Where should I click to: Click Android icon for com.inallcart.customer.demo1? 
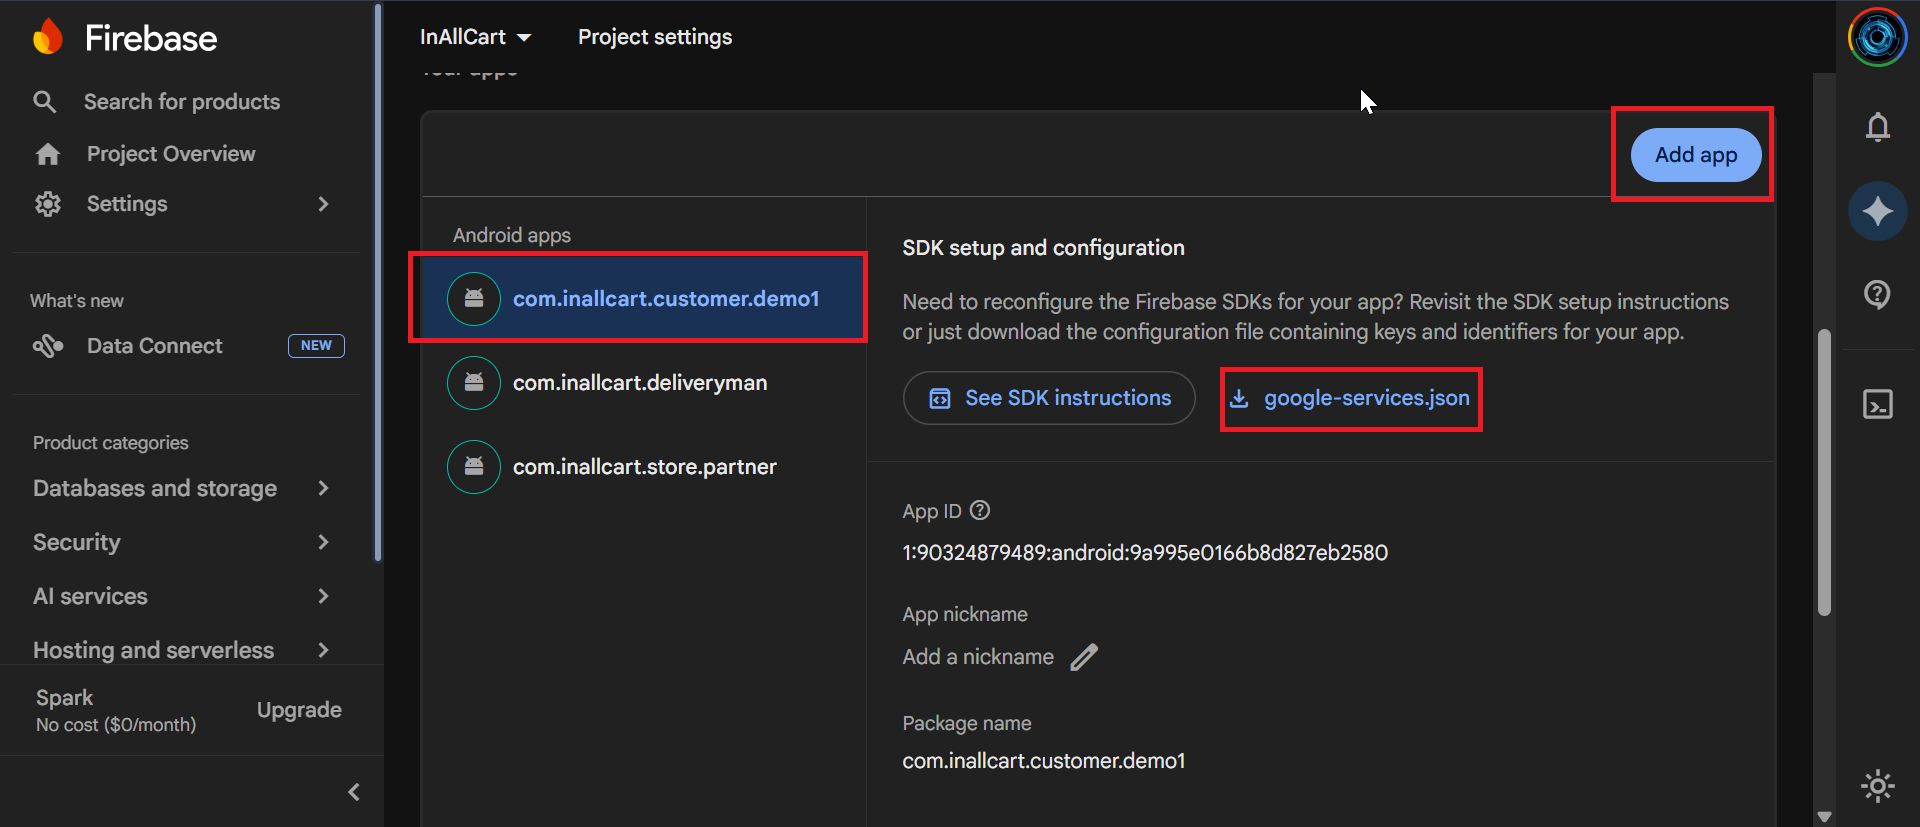(x=474, y=299)
